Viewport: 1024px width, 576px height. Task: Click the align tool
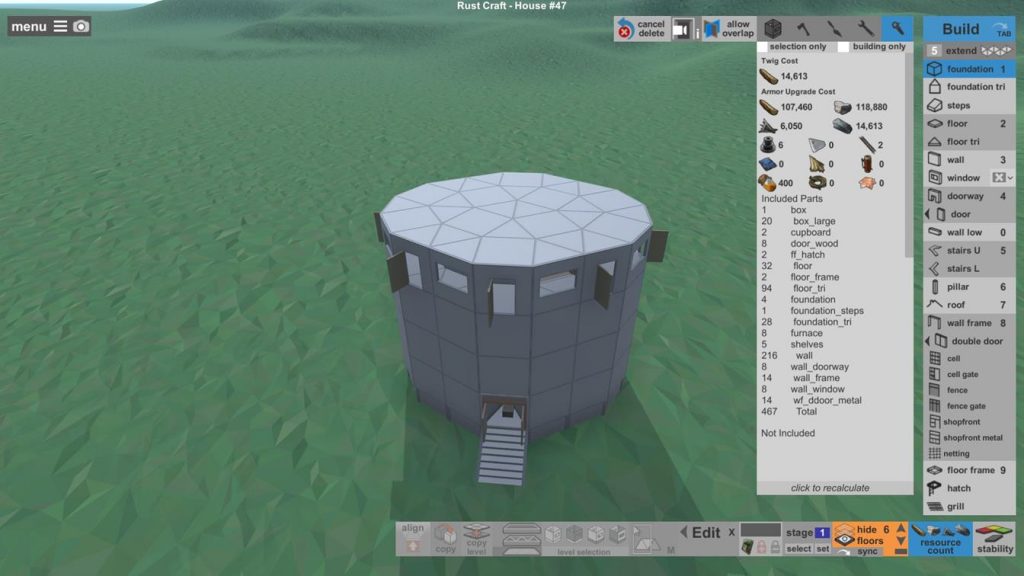pos(412,538)
